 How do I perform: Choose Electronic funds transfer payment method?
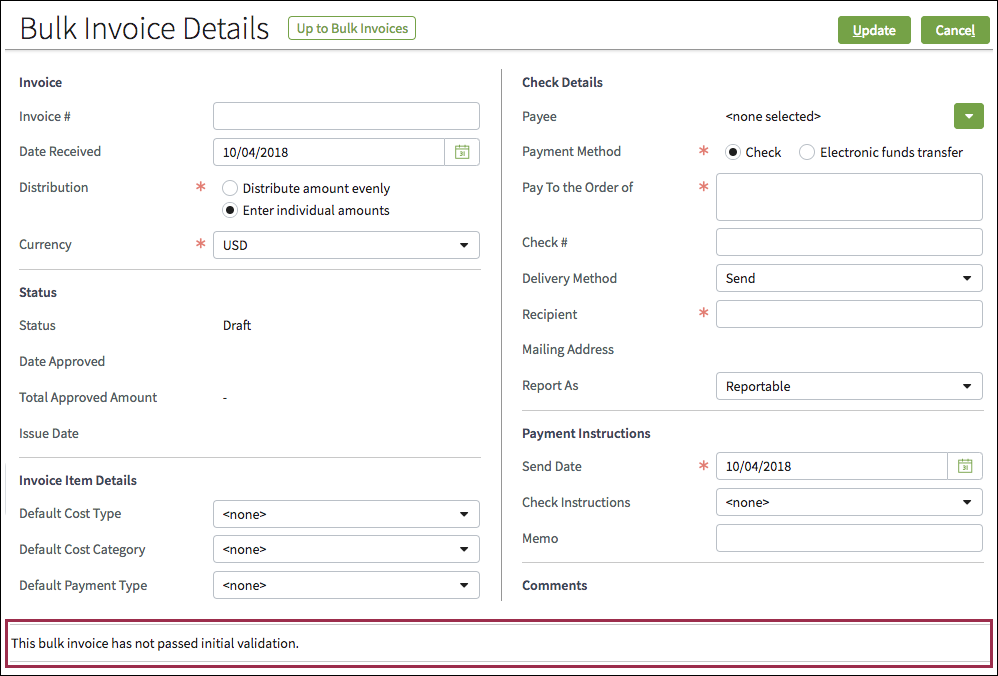point(807,152)
